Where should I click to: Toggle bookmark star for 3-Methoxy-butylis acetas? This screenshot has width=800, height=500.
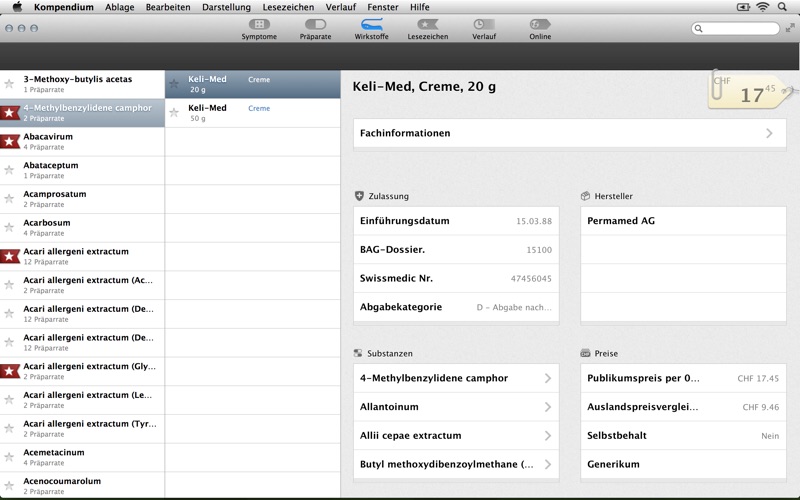[x=9, y=84]
